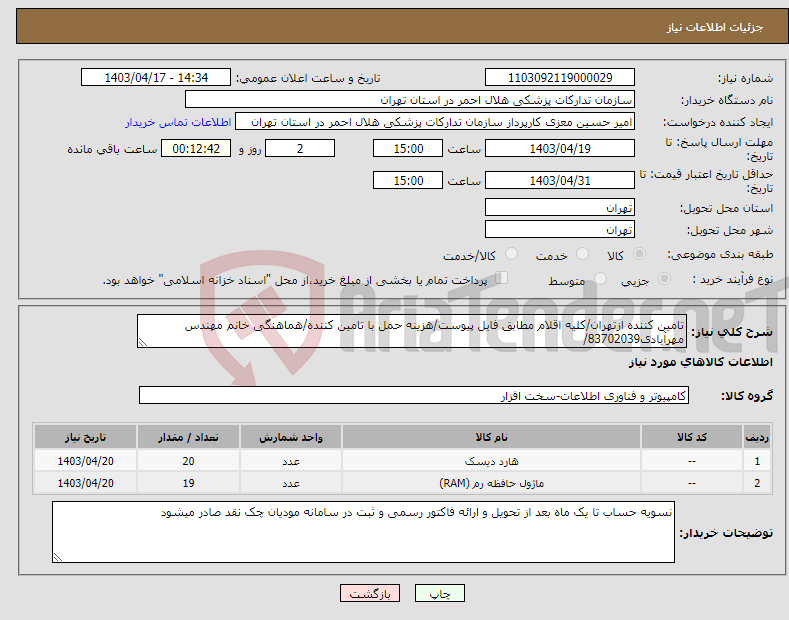Image resolution: width=789 pixels, height=620 pixels.
Task: Select the کالا radio button
Action: point(639,254)
